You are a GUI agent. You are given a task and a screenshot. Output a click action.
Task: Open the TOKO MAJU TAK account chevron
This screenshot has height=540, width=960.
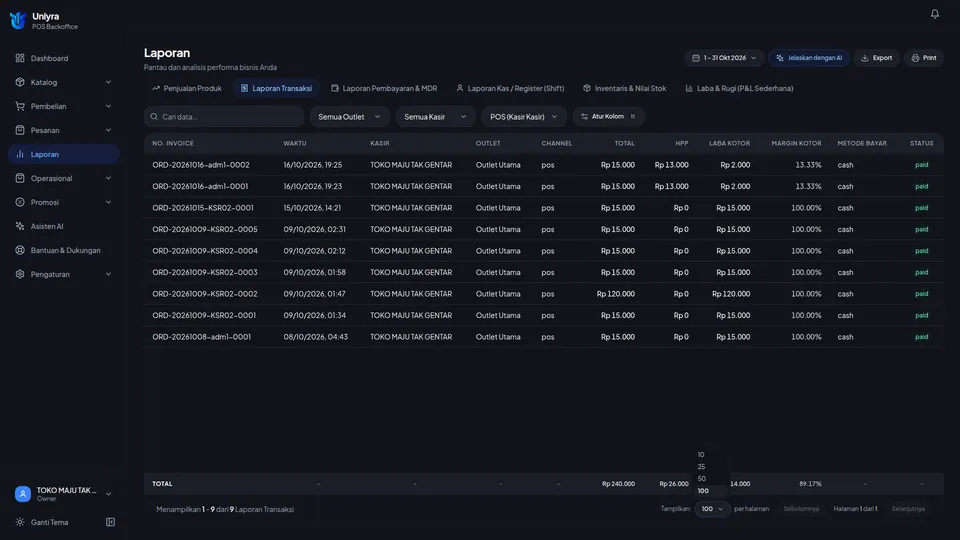coord(108,493)
